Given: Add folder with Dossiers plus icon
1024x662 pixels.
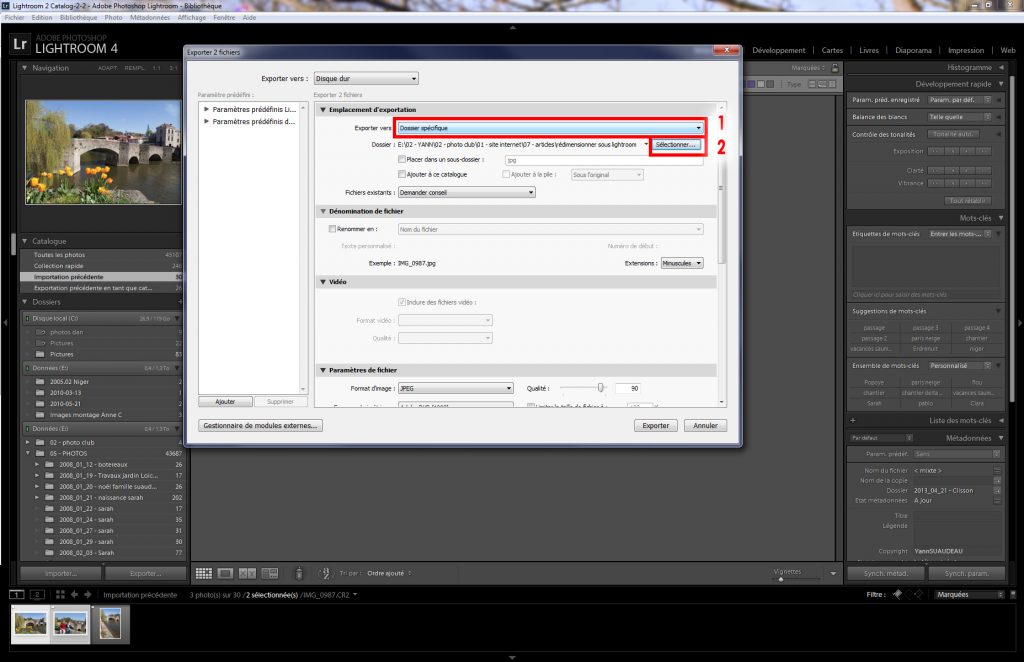Looking at the screenshot, I should pos(180,302).
